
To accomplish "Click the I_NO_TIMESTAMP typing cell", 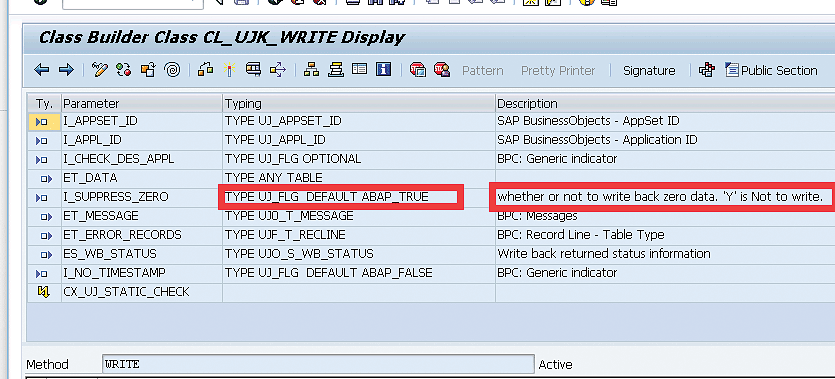I will point(358,273).
